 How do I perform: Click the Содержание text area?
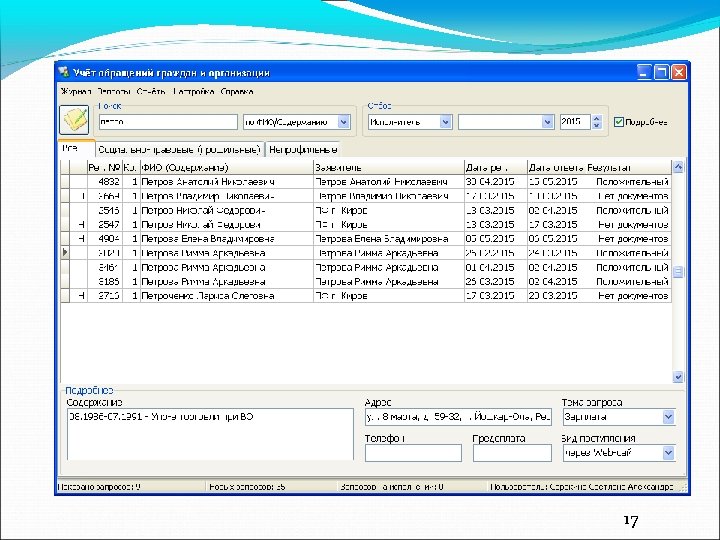coord(210,434)
